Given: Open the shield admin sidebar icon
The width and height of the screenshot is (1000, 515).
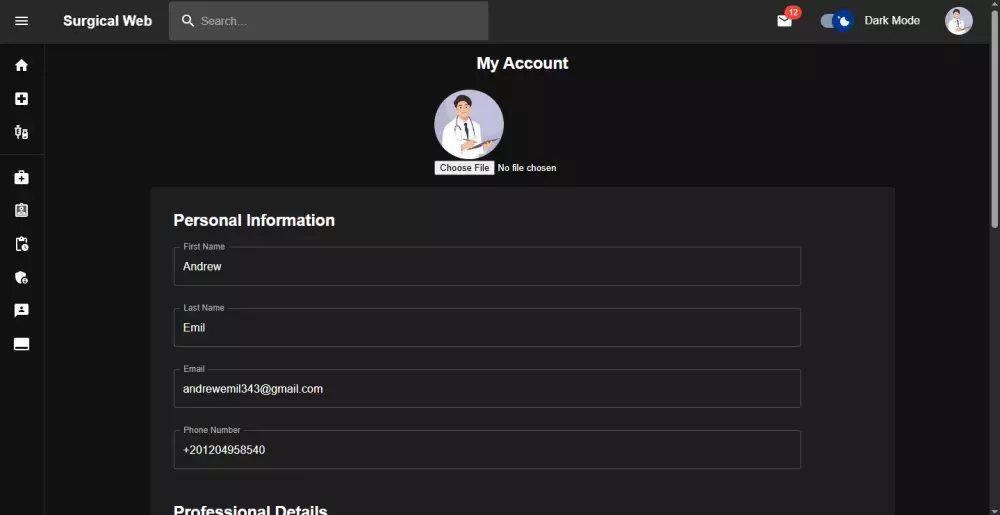Looking at the screenshot, I should 22,277.
